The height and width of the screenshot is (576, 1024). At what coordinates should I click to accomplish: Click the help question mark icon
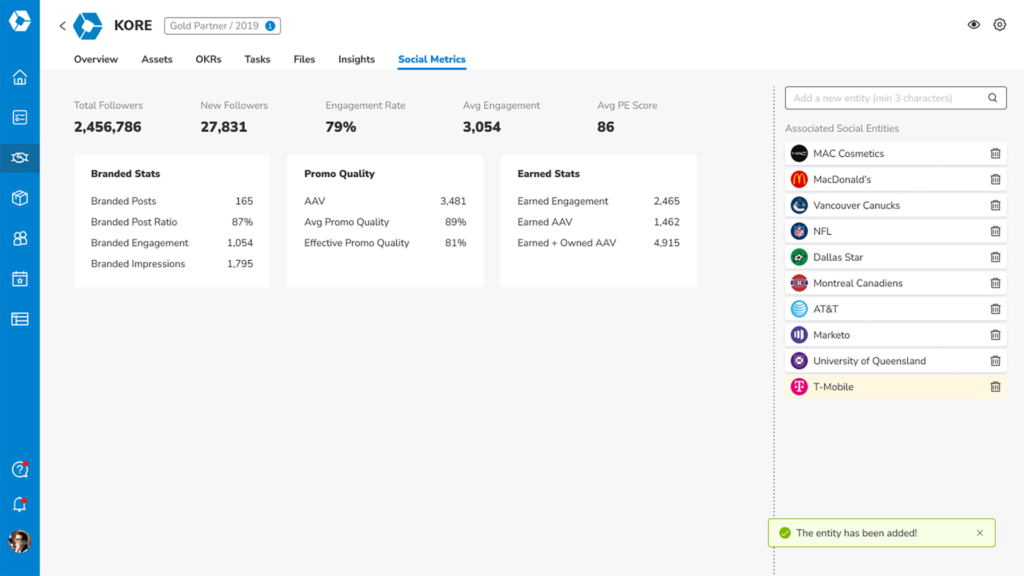pos(19,470)
